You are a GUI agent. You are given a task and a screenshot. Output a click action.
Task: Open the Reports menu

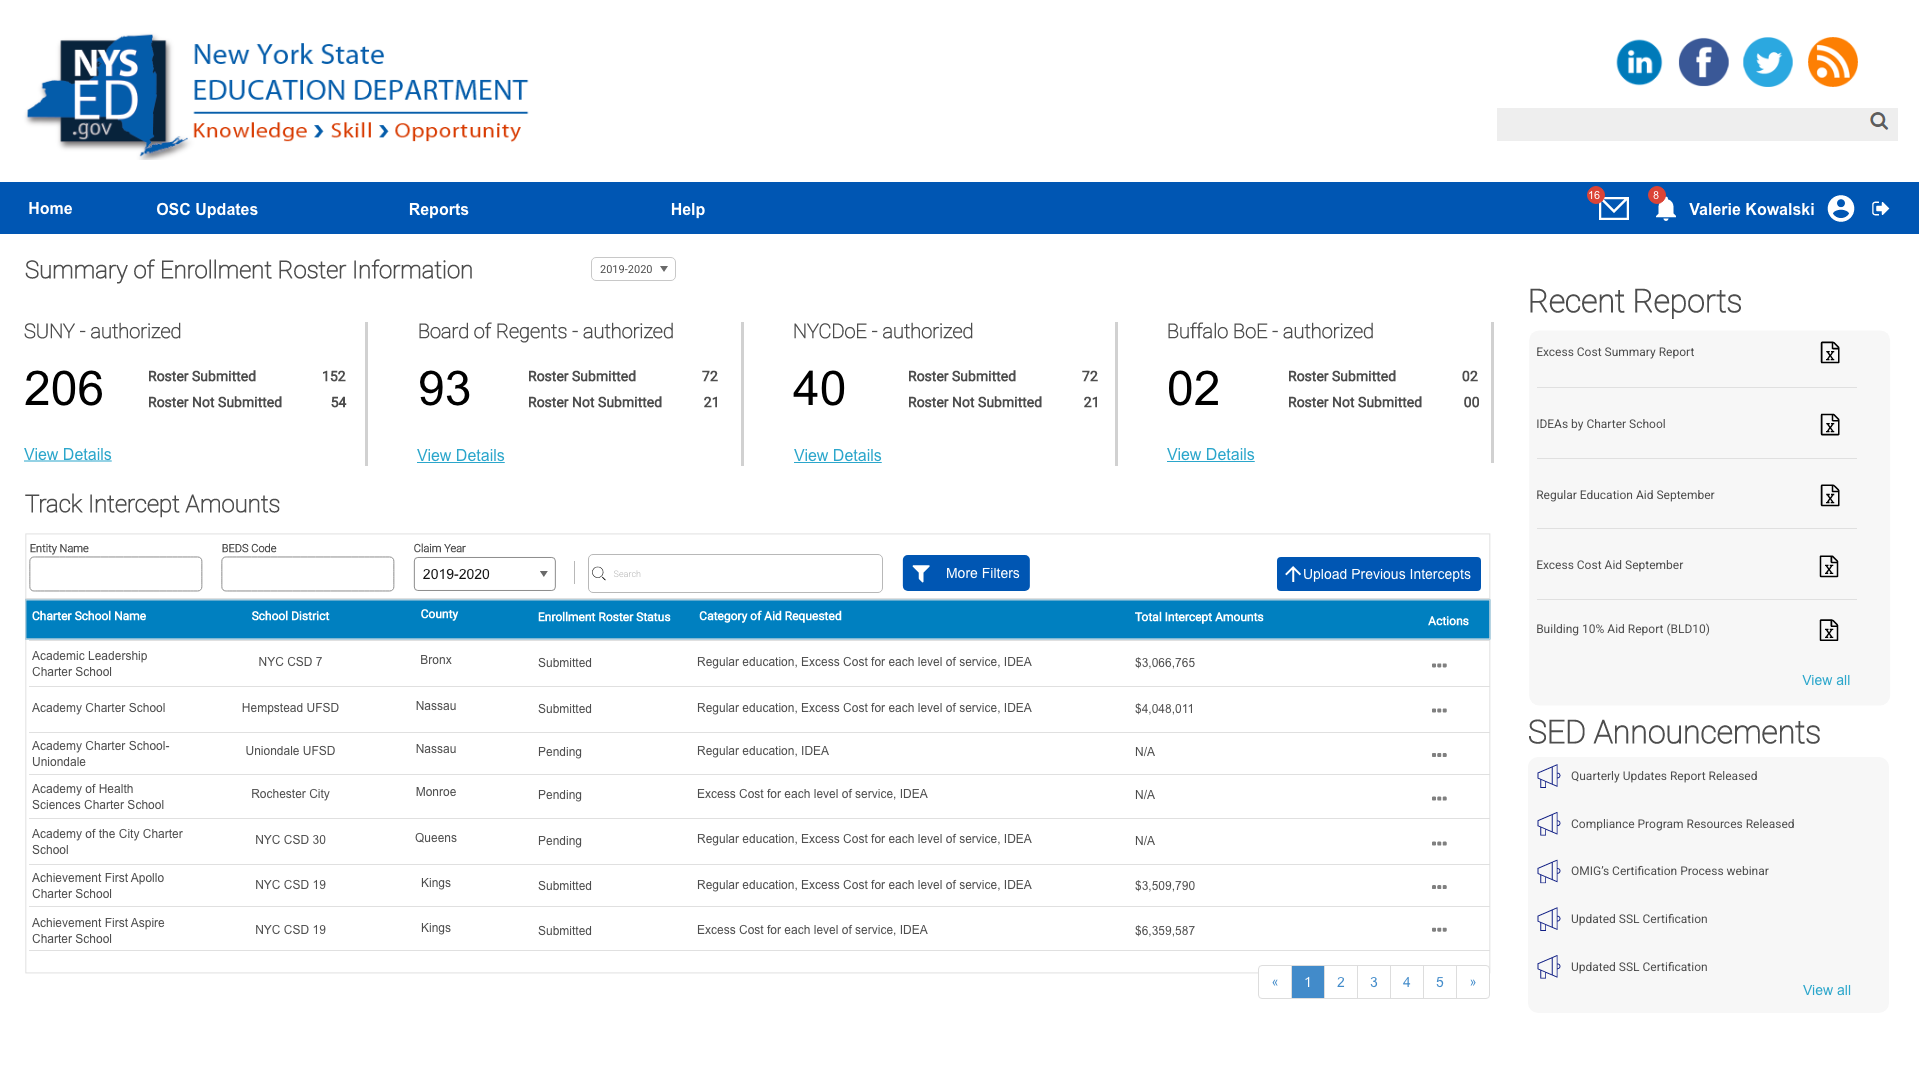(438, 209)
